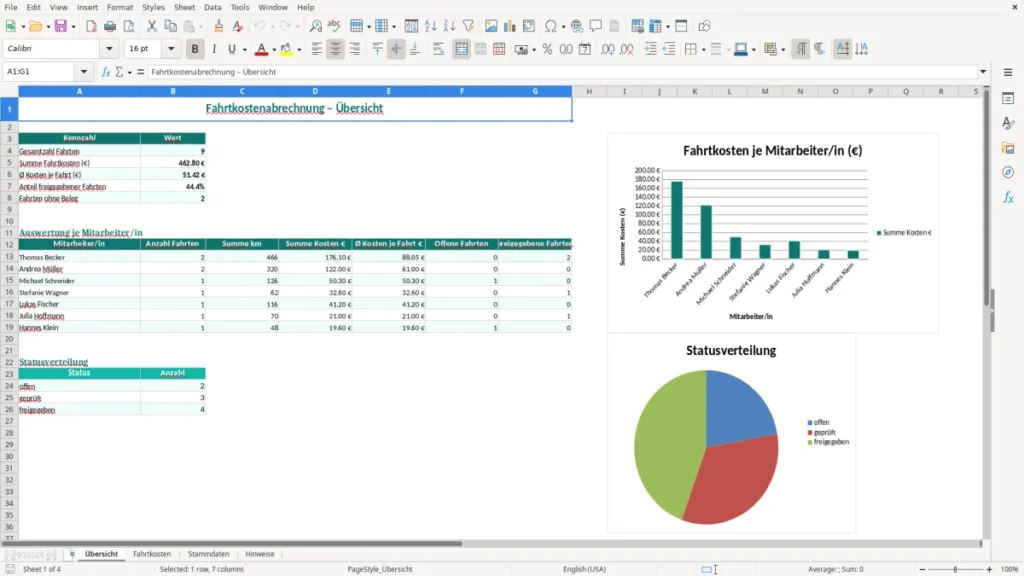Align text left
This screenshot has height=576, width=1024.
(317, 49)
